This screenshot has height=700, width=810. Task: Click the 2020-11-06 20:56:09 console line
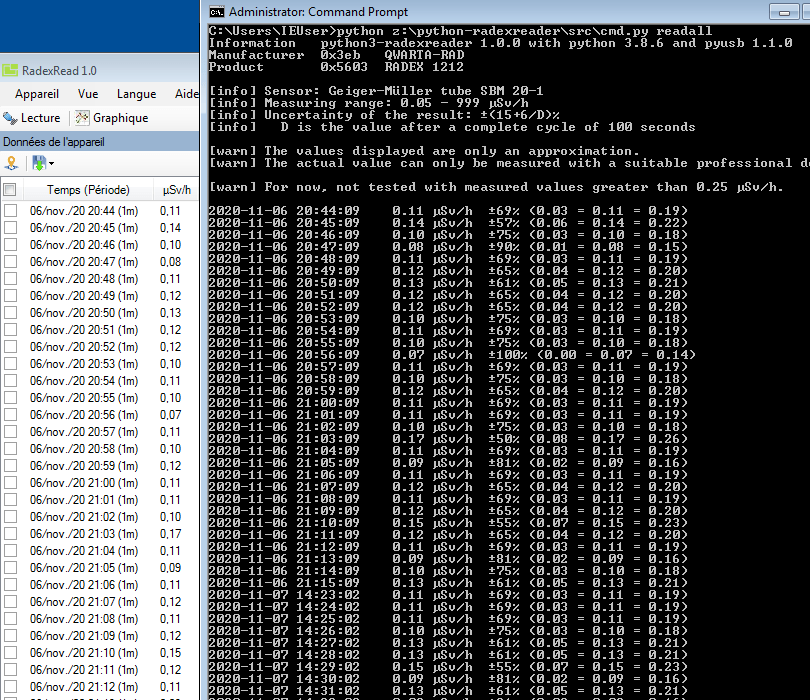click(x=452, y=355)
